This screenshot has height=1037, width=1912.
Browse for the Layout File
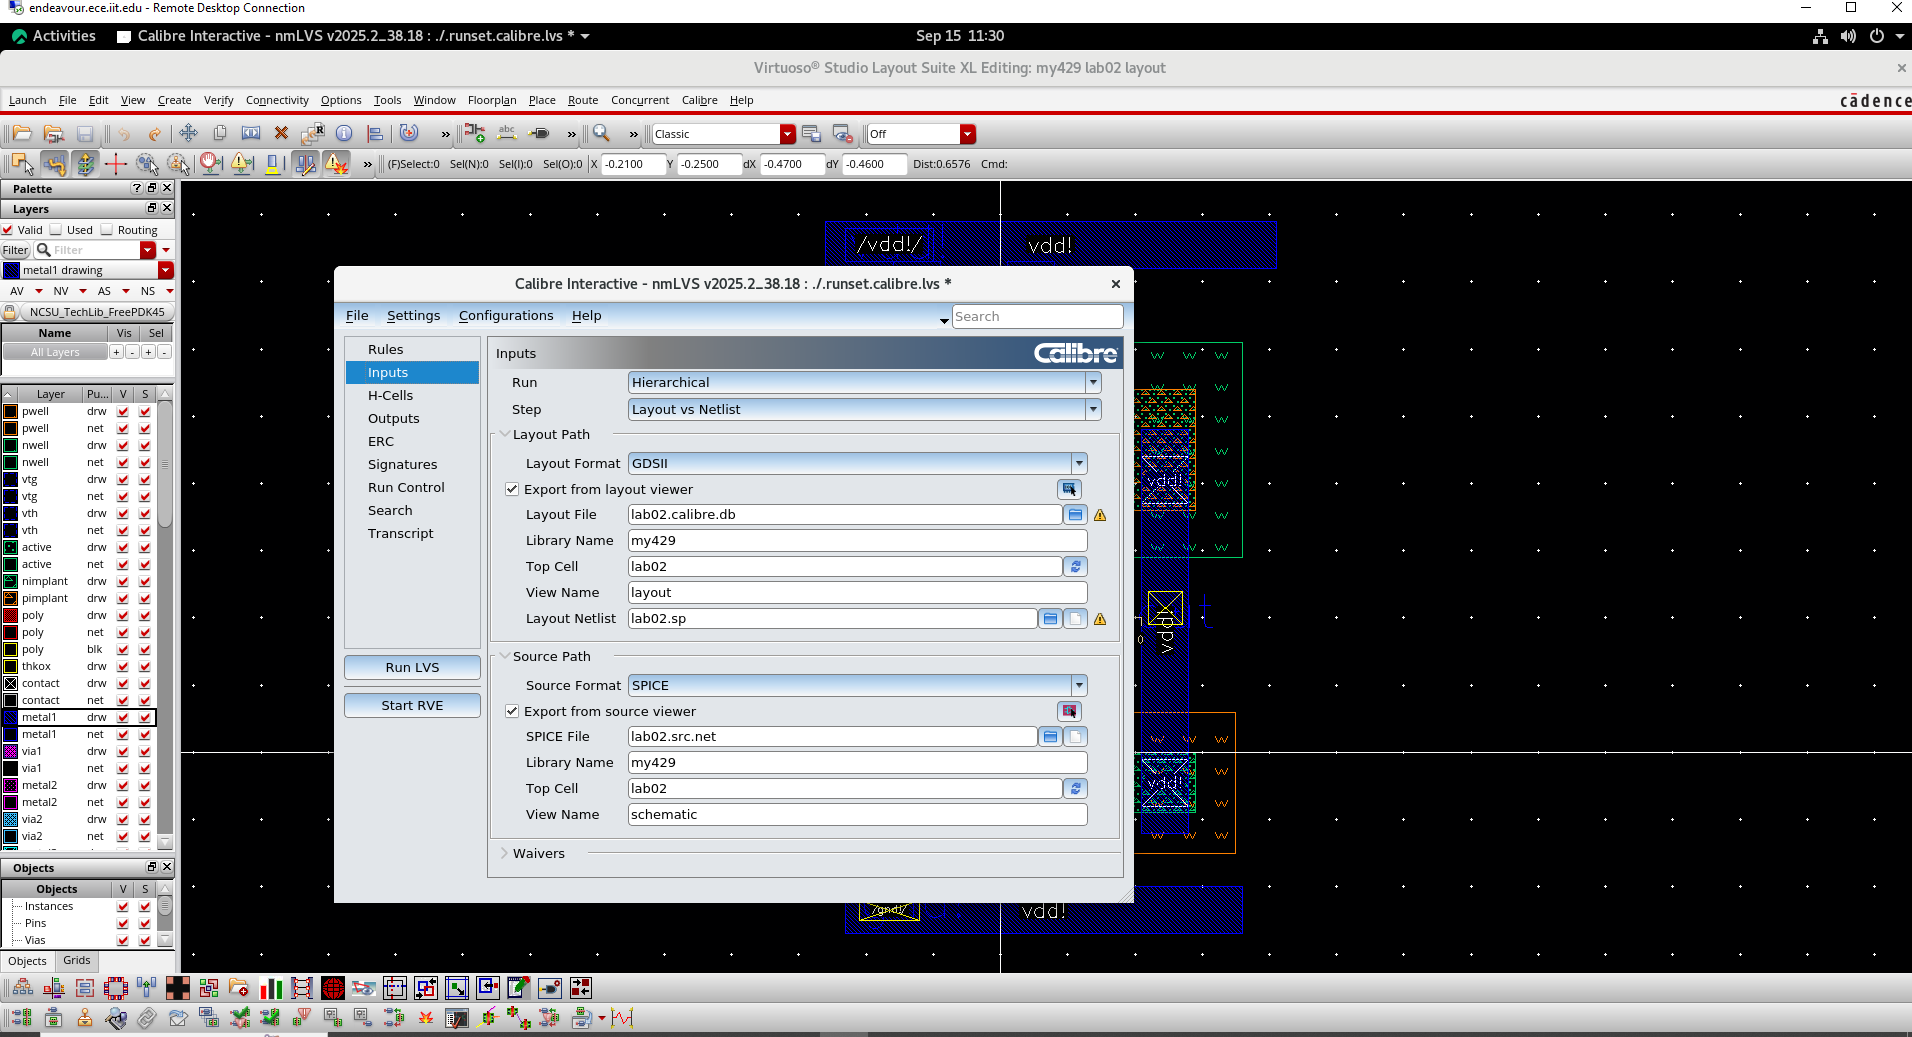pos(1075,515)
